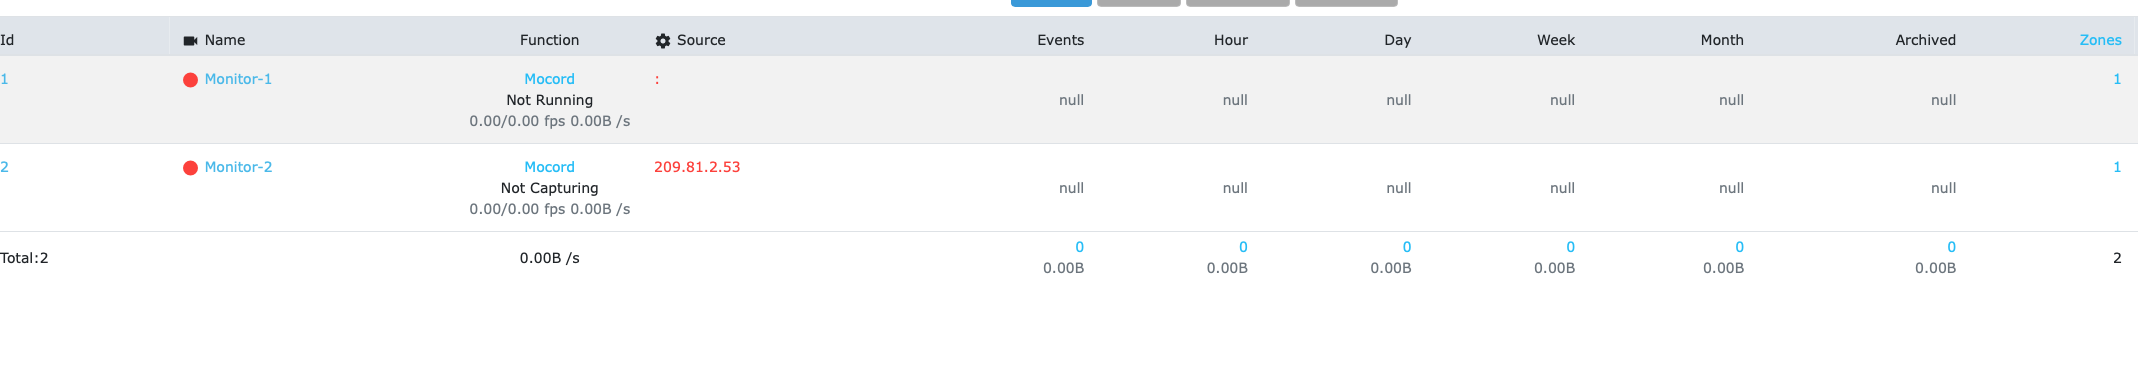Click the red status dot for Monitor-2
The width and height of the screenshot is (2138, 382).
pyautogui.click(x=190, y=168)
